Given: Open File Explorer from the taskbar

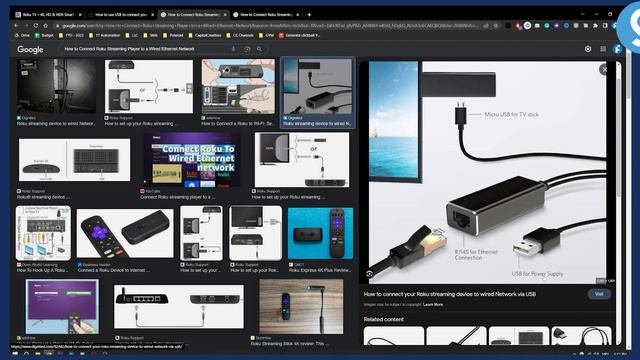Looking at the screenshot, I should pyautogui.click(x=38, y=353).
